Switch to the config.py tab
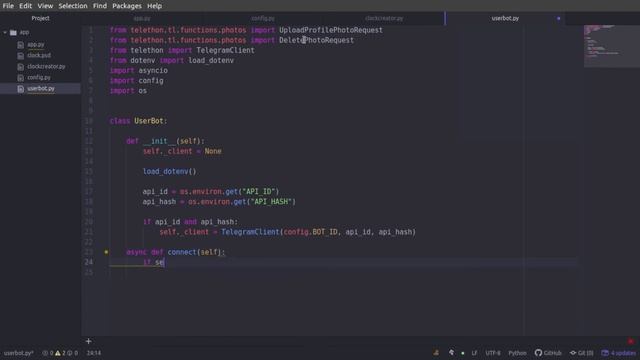The height and width of the screenshot is (360, 640). point(263,18)
